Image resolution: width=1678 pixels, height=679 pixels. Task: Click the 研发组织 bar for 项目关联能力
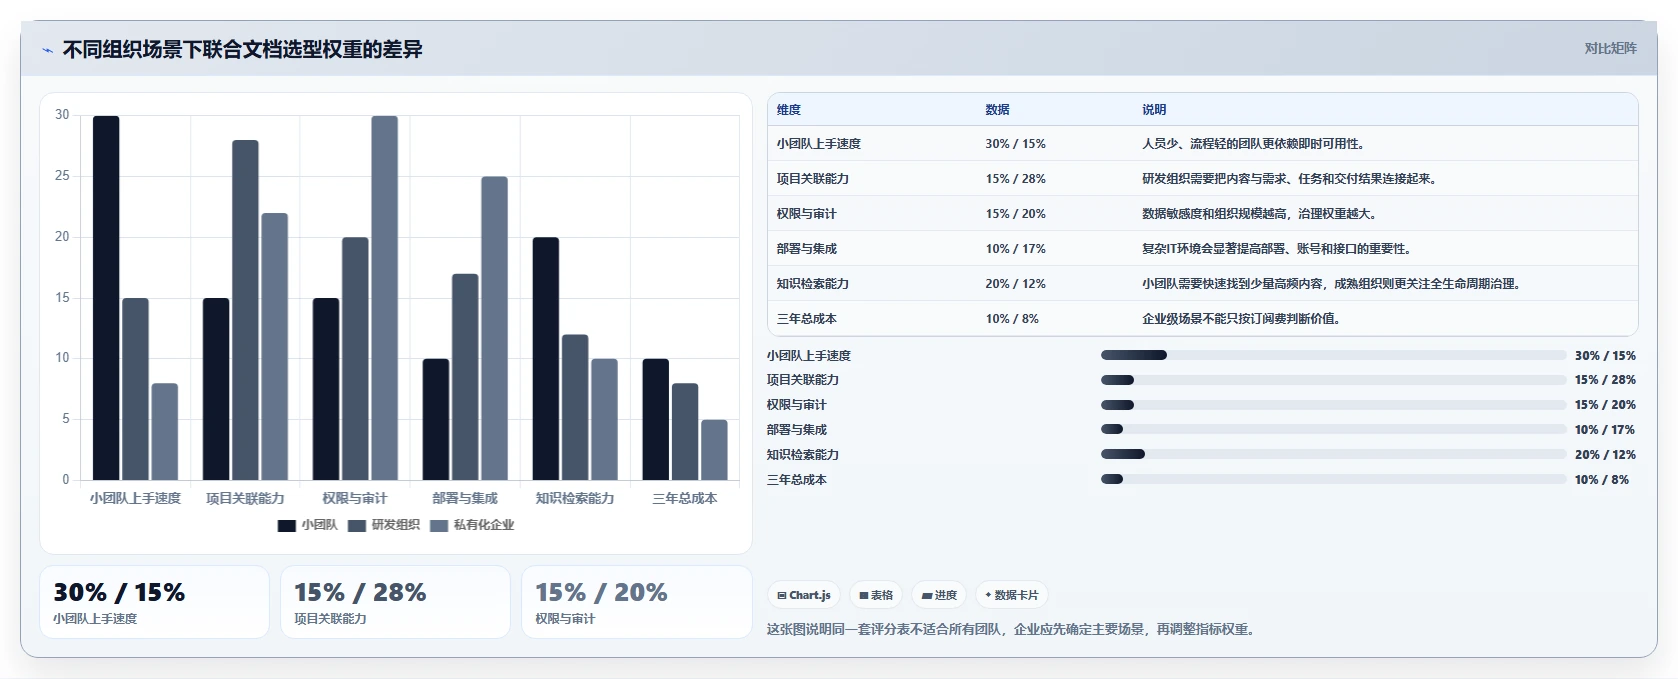point(245,310)
